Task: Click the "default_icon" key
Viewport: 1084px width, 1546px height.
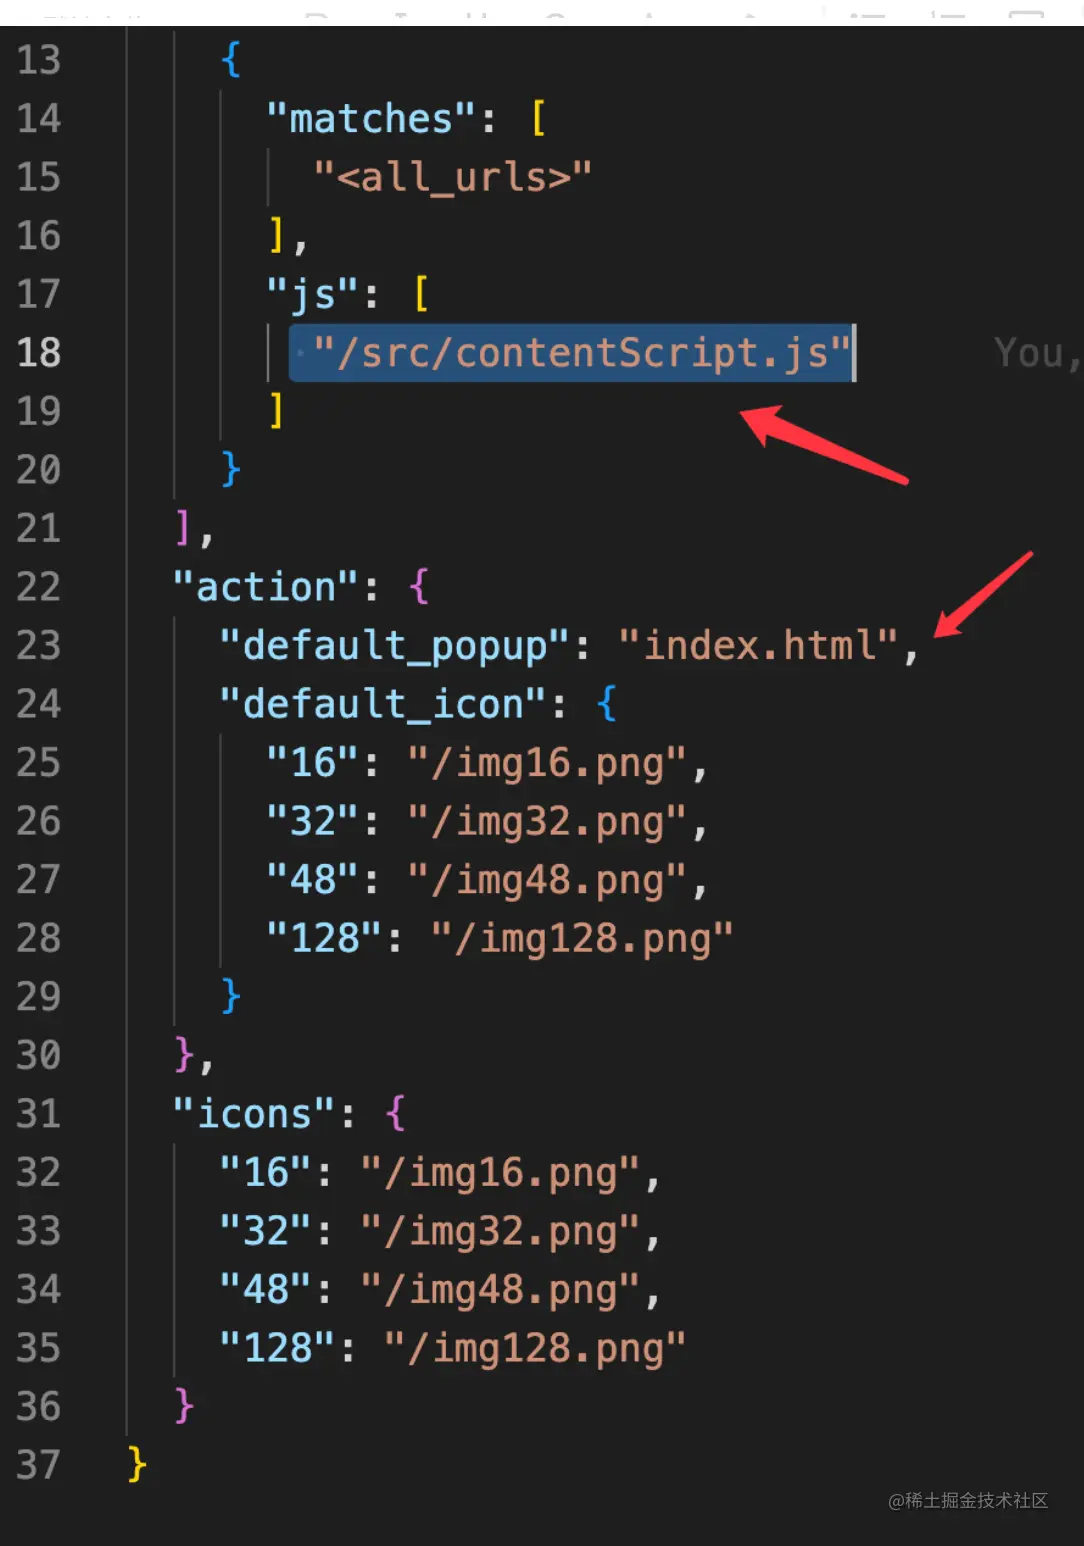Action: click(x=382, y=704)
